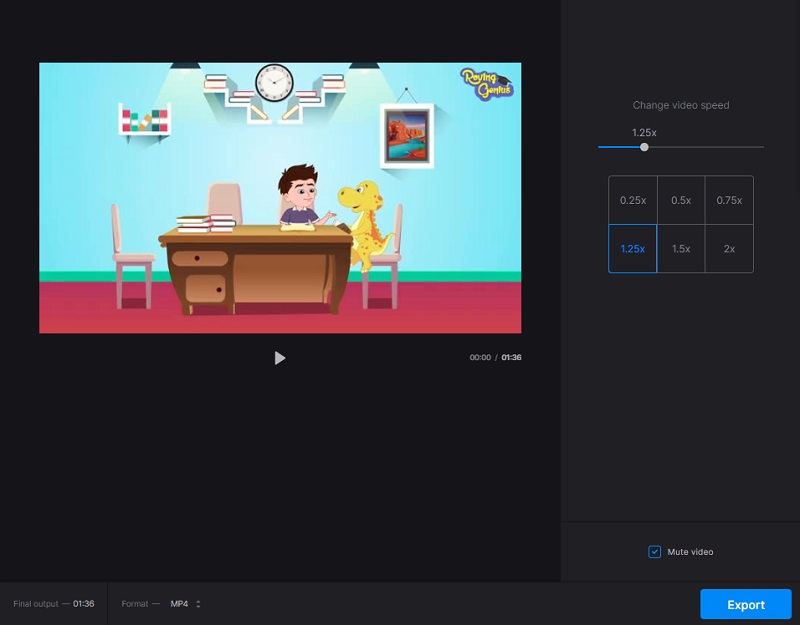Click the Final output duration text
800x625 pixels.
[54, 604]
